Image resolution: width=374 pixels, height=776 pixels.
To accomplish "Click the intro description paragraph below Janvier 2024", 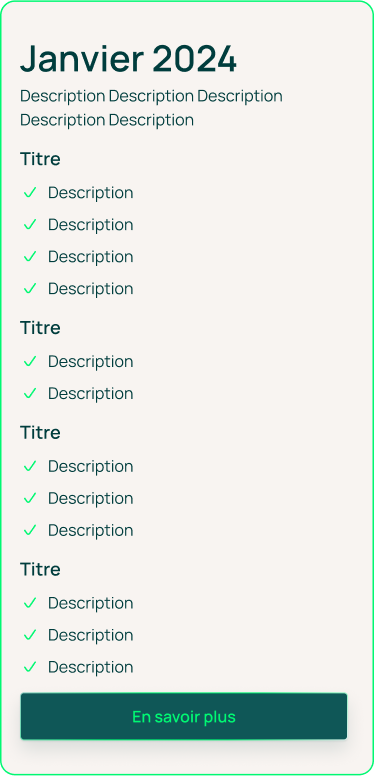I will coord(151,108).
